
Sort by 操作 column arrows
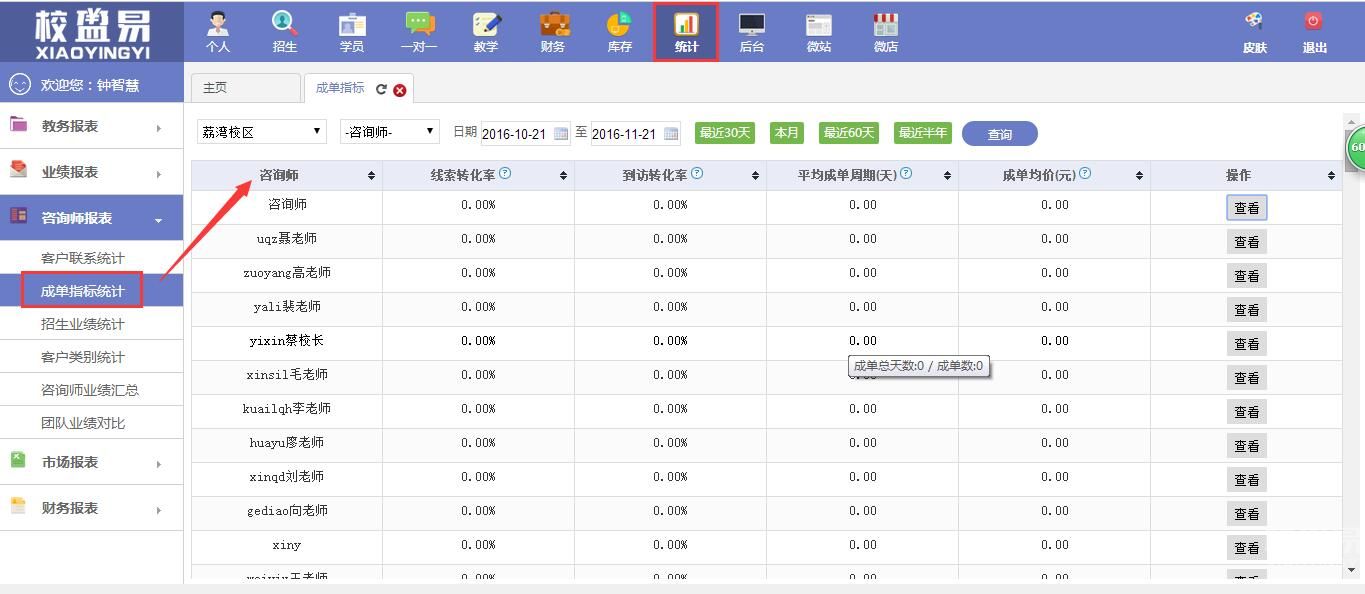(1331, 176)
